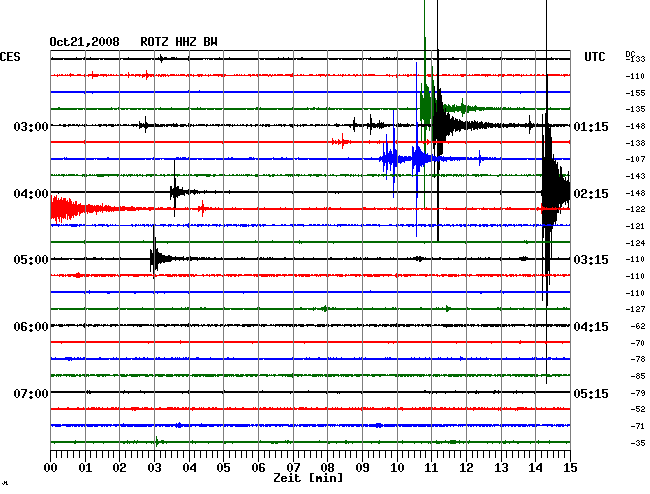Click the channel label HHZ

186,42
